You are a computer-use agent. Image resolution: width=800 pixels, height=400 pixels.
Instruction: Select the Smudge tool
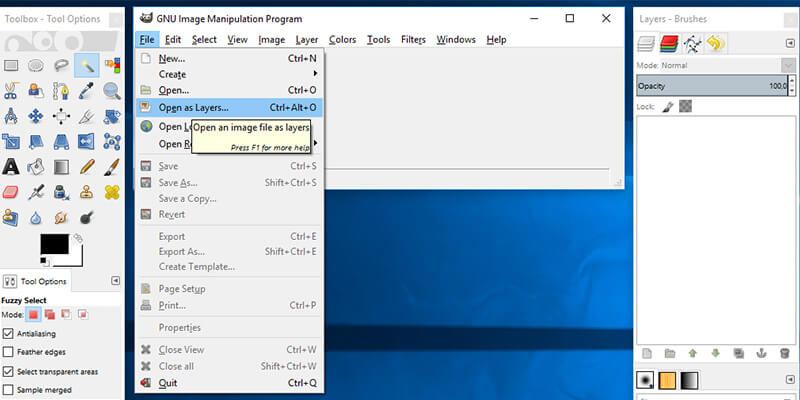[61, 218]
